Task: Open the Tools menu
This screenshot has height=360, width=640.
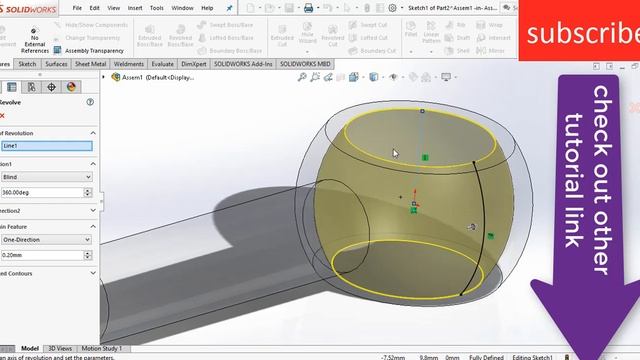Action: tap(157, 8)
